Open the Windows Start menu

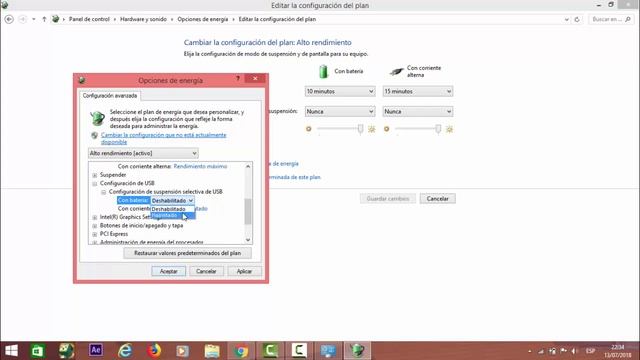11,351
